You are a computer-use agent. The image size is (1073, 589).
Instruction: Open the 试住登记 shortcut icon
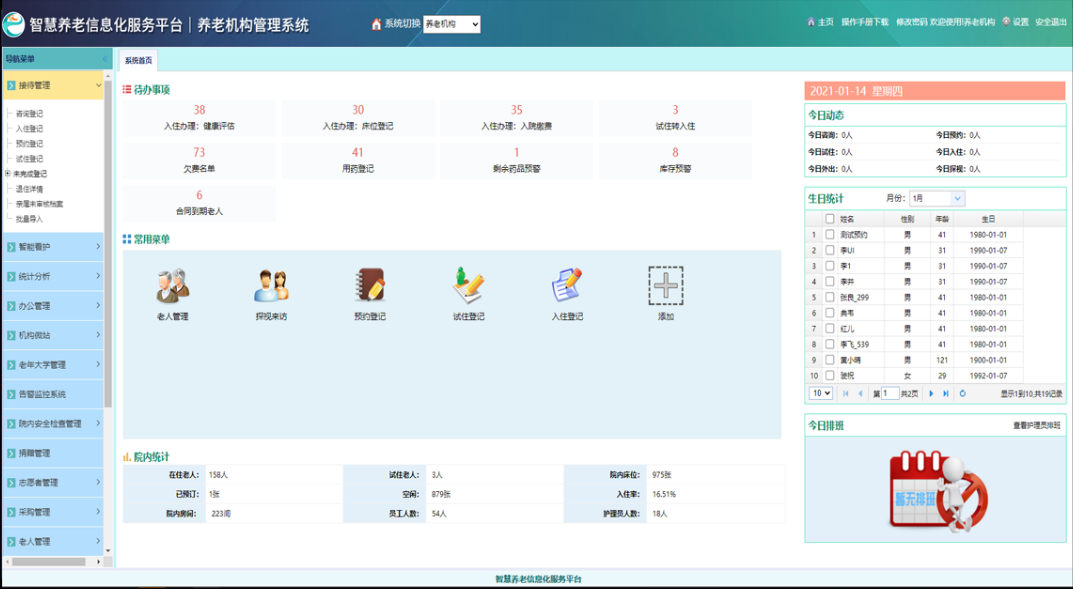[469, 285]
